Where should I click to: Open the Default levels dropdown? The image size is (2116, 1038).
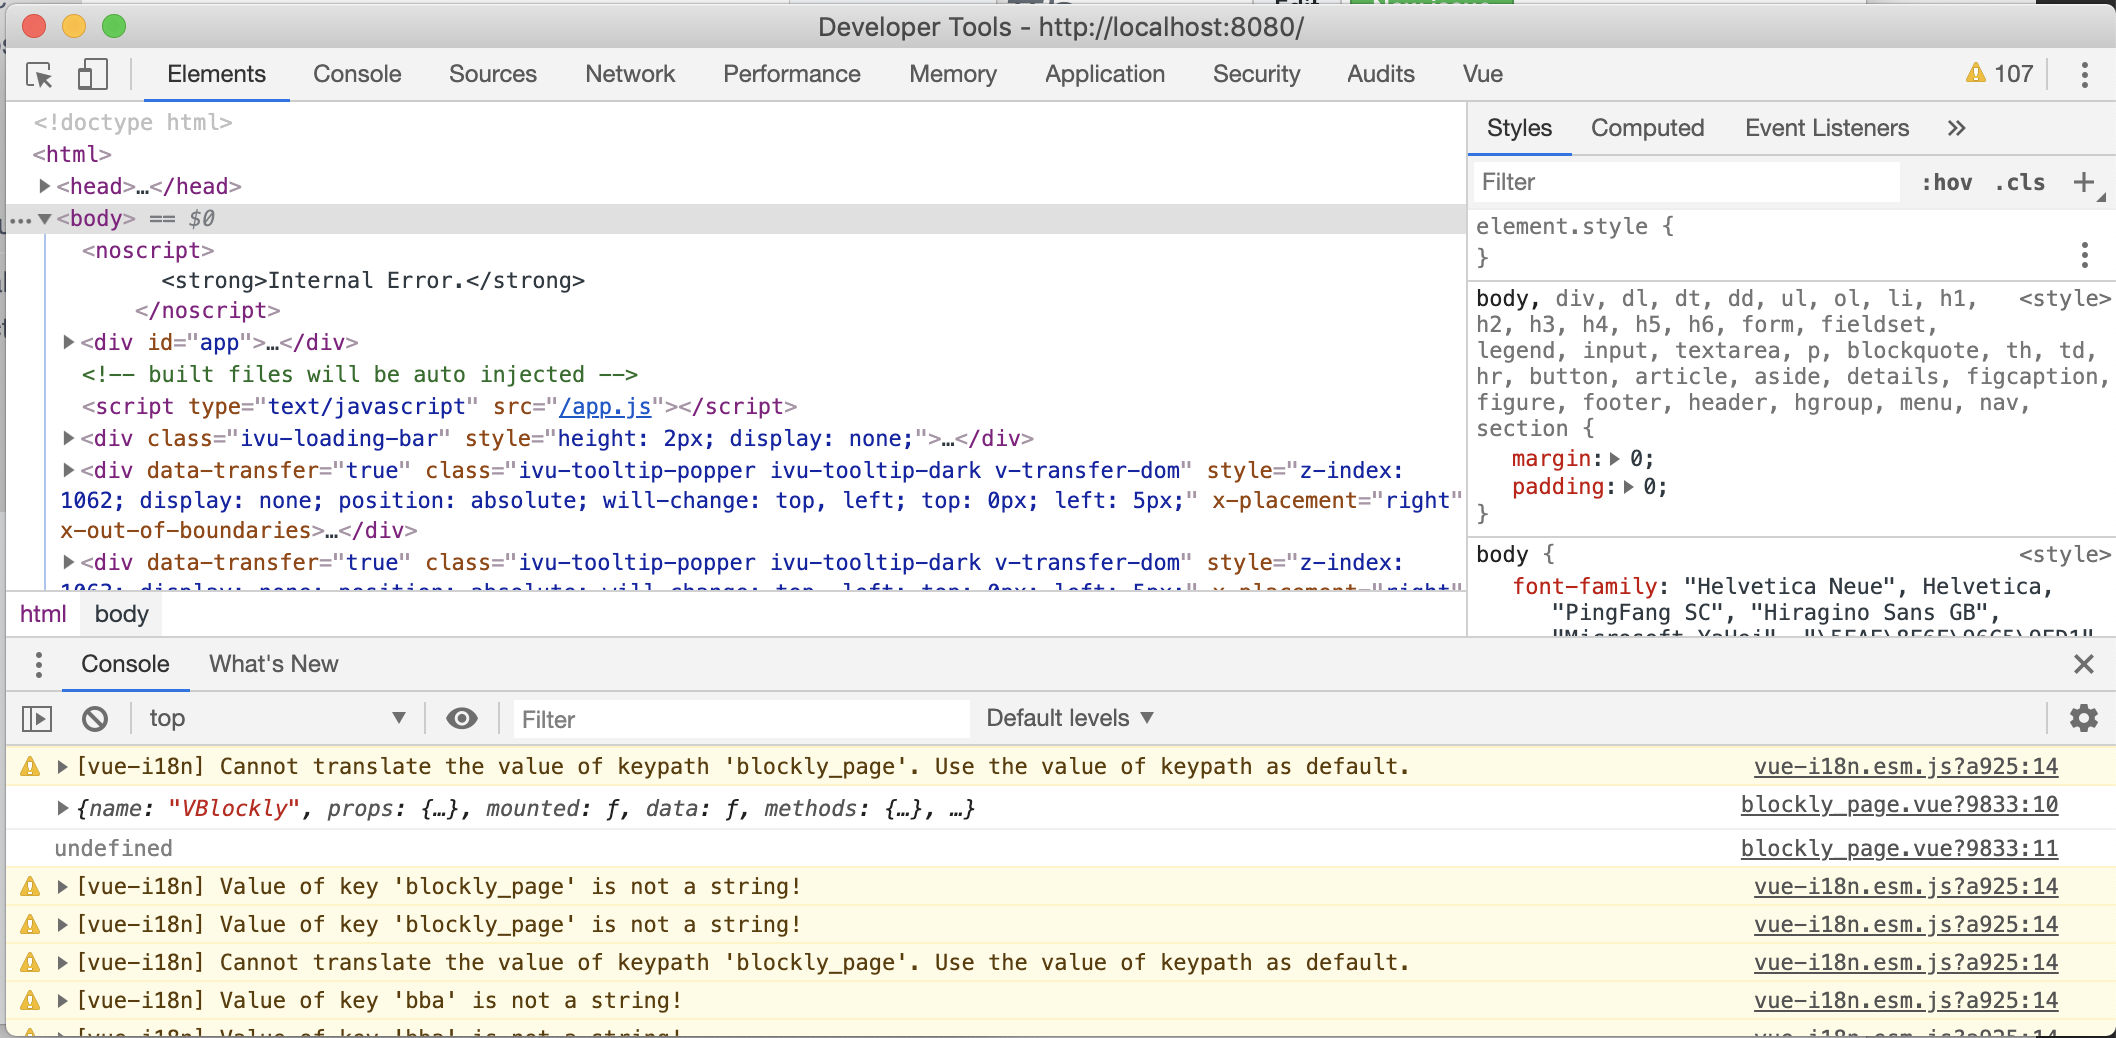point(1067,718)
